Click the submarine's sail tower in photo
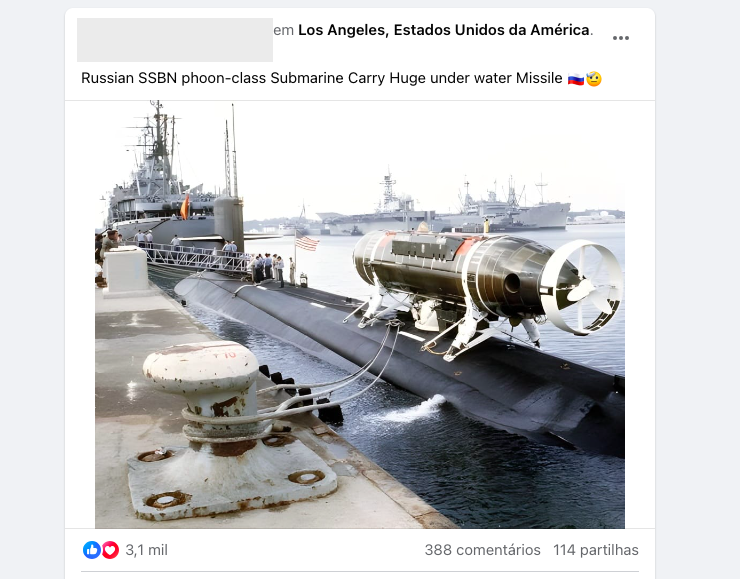 pos(229,224)
